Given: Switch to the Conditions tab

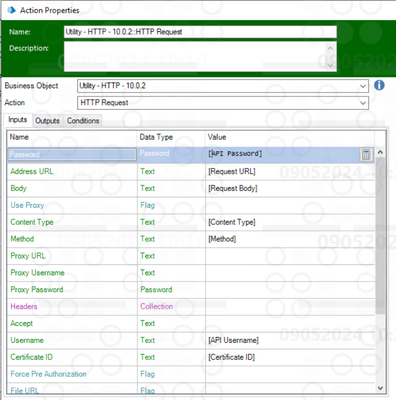Looking at the screenshot, I should pos(83,121).
